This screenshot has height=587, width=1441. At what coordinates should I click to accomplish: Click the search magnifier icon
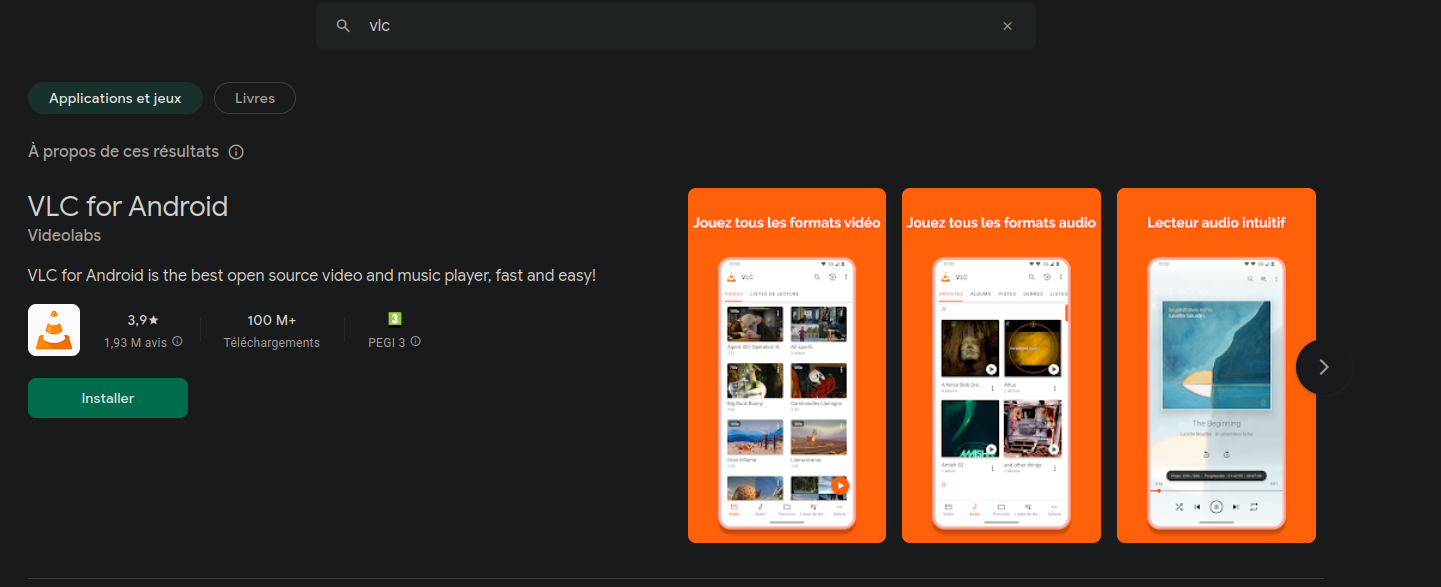pos(343,26)
